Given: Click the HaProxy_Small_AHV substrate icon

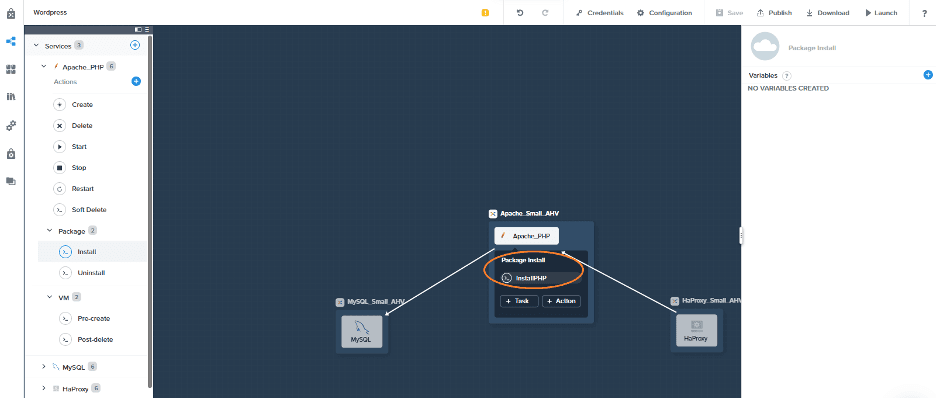Looking at the screenshot, I should point(675,301).
